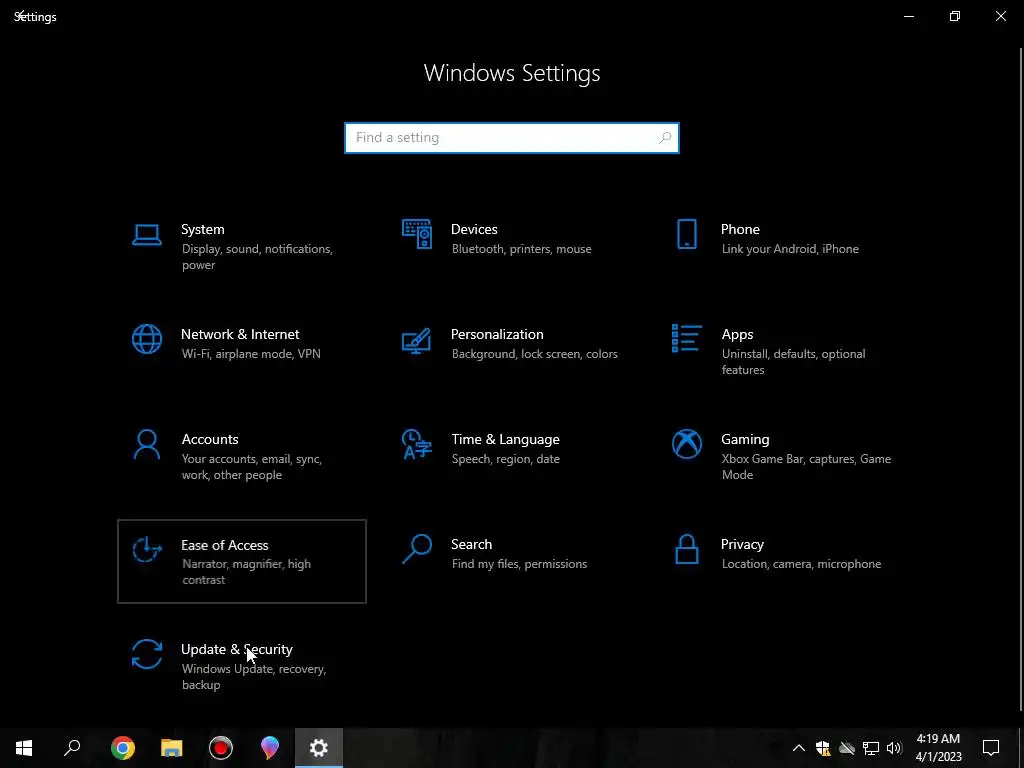Click 'Wi-Fi, airplane mode, VPN' description
Screen dimensions: 1024x768
tap(251, 354)
